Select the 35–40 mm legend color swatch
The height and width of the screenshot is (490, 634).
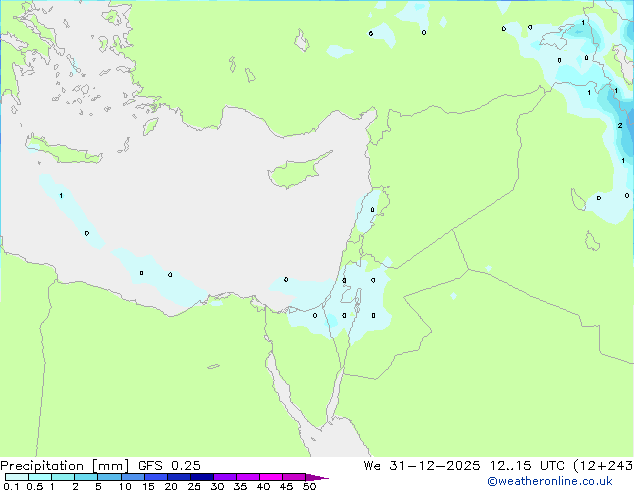248,477
